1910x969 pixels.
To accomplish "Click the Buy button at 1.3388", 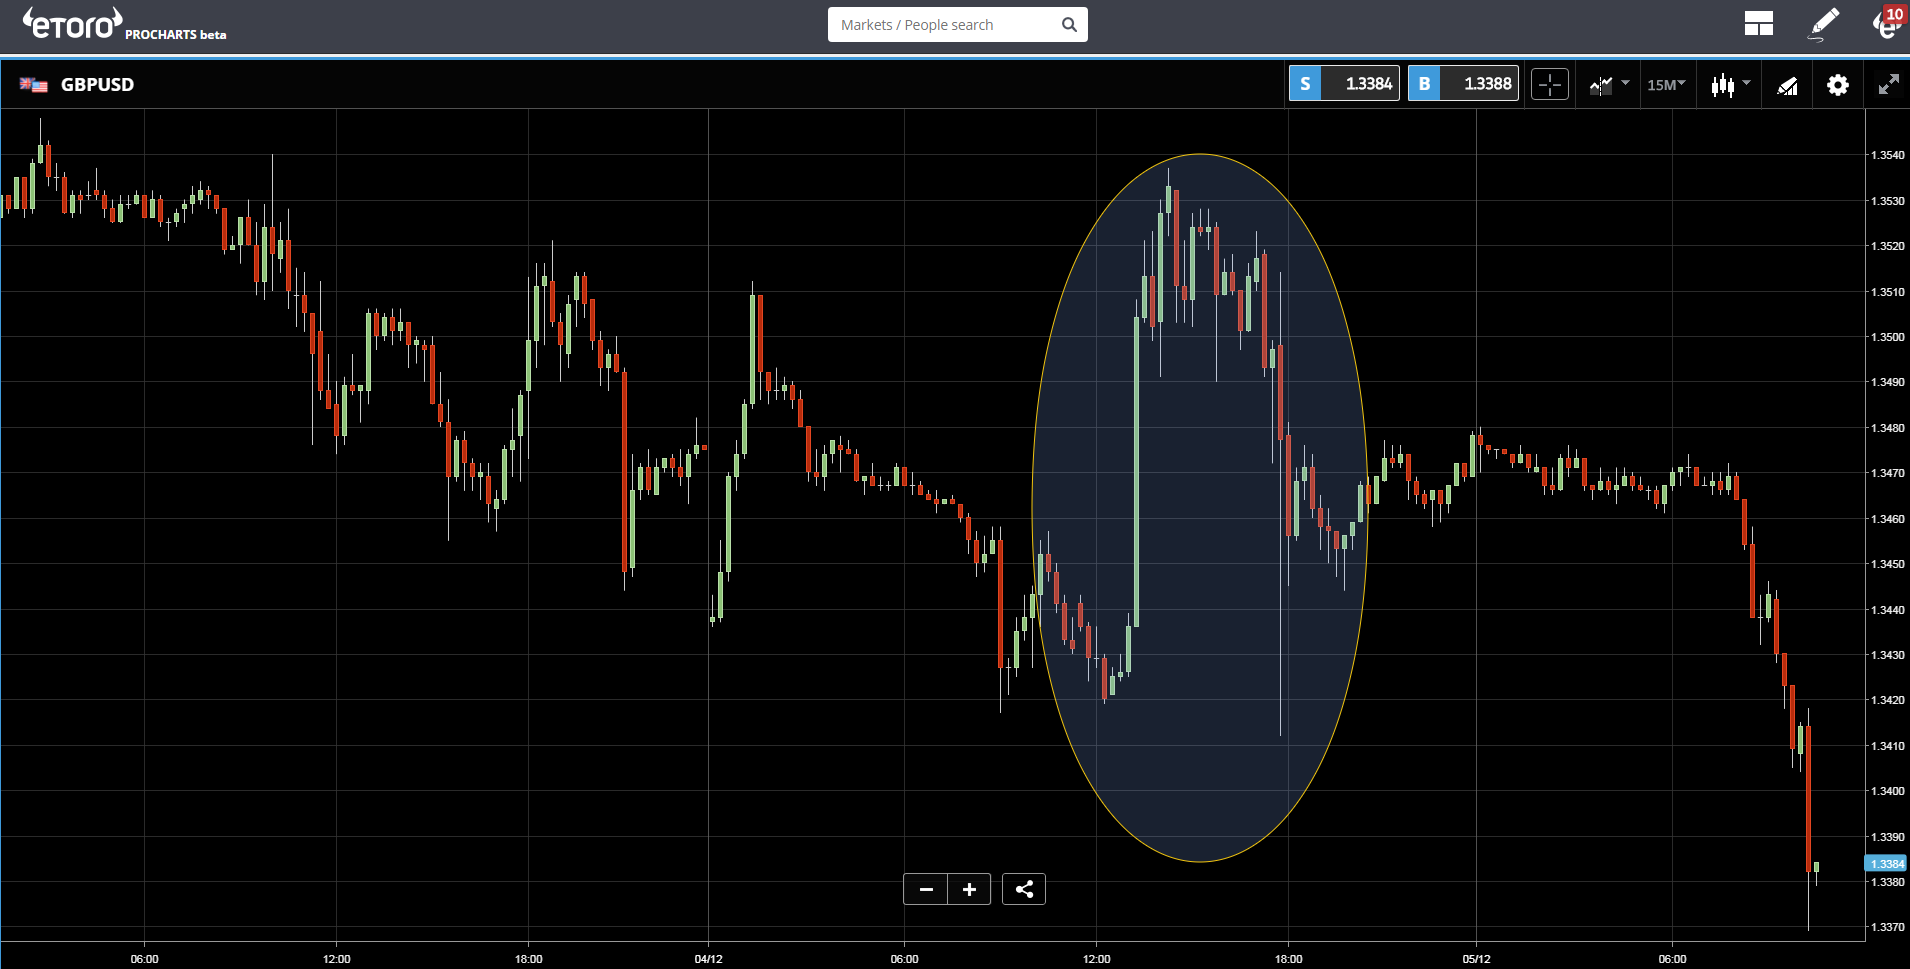I will click(1463, 84).
